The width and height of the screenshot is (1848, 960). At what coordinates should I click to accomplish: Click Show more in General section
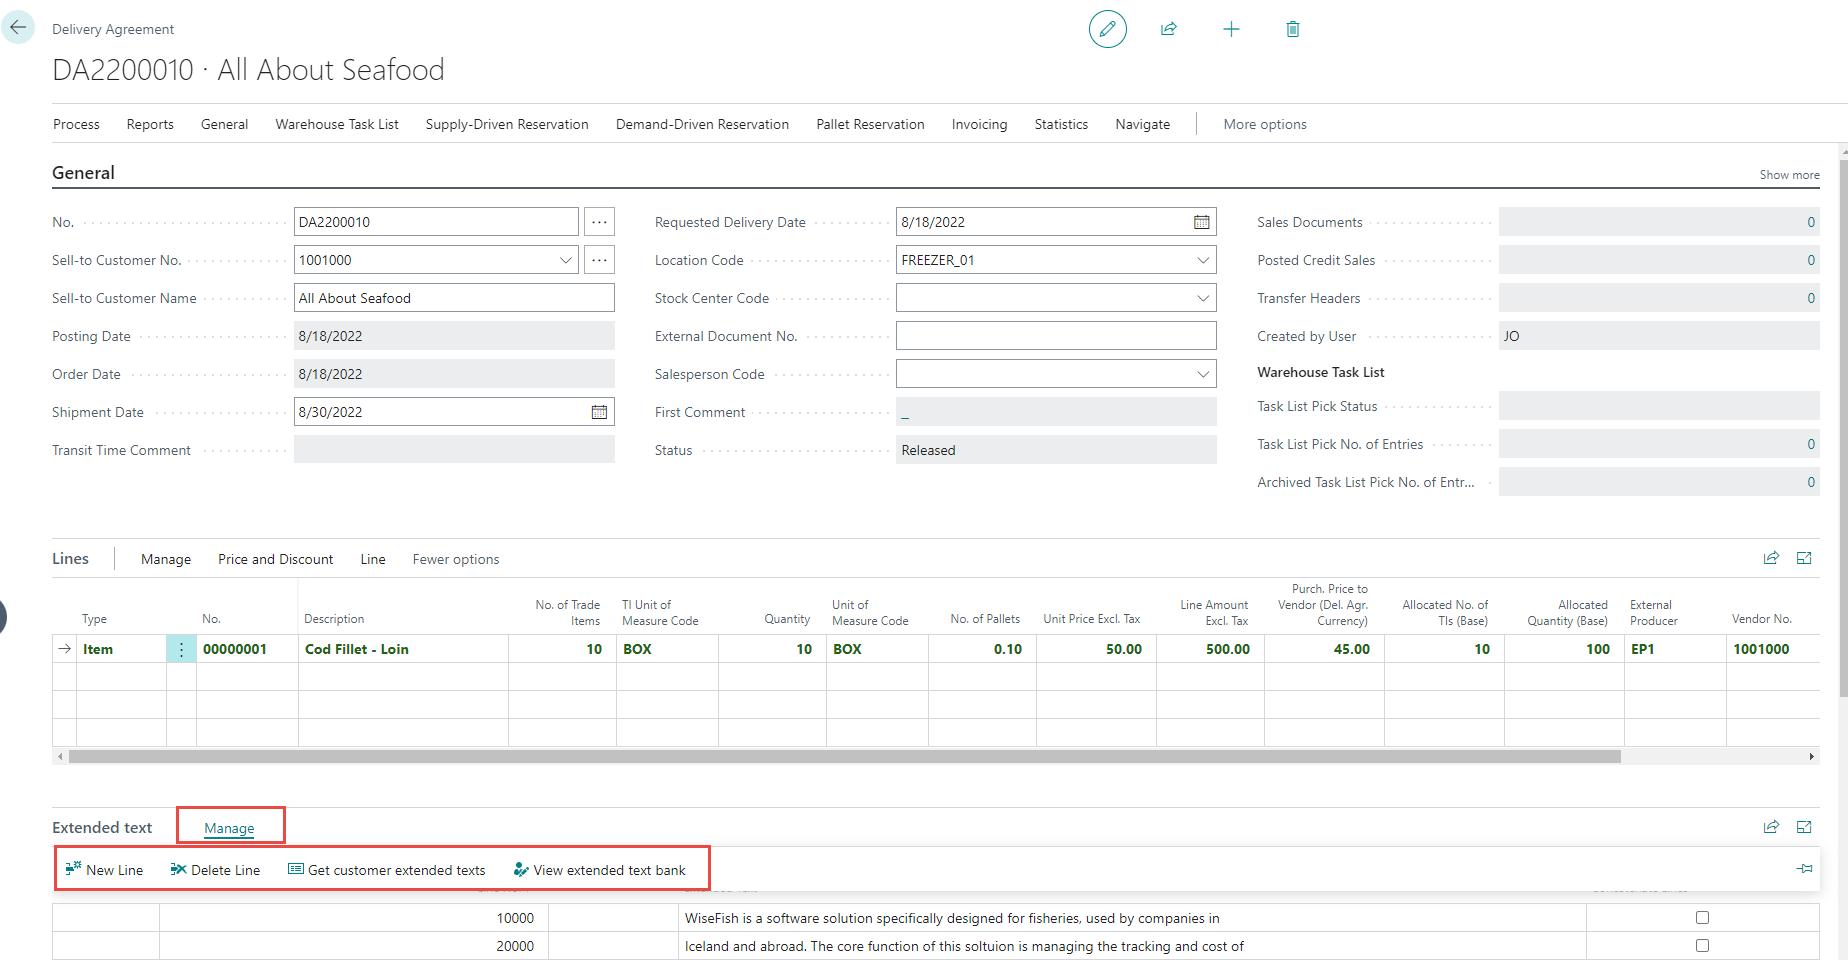point(1789,175)
